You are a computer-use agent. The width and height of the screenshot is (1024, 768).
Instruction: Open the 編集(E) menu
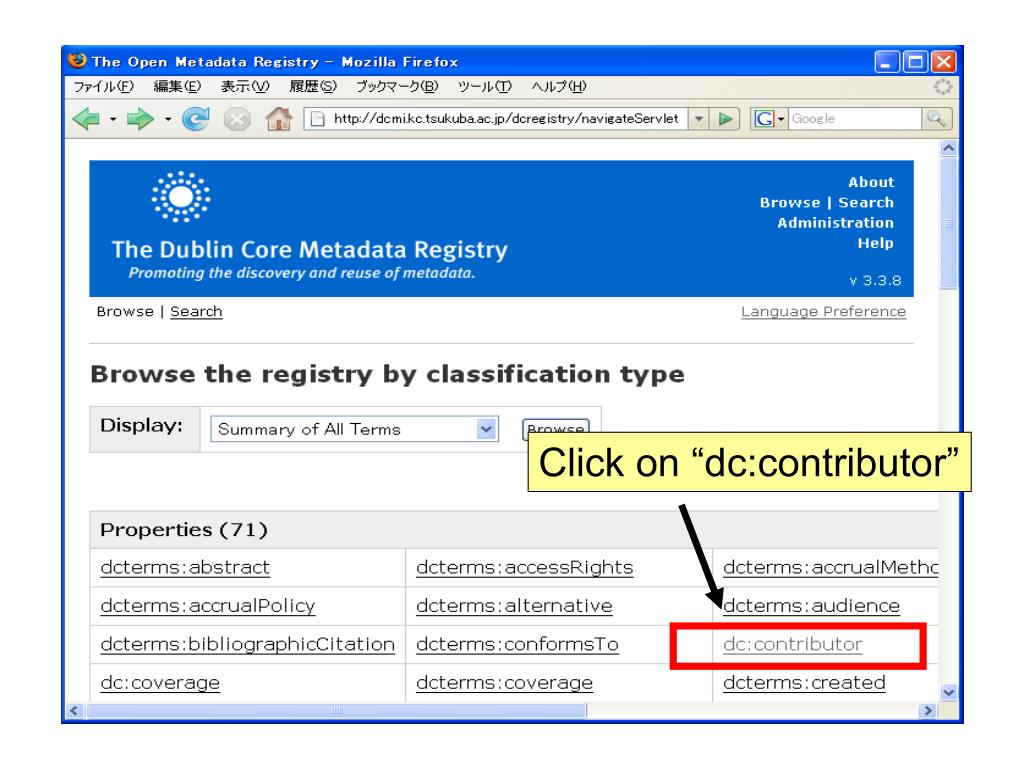[177, 86]
